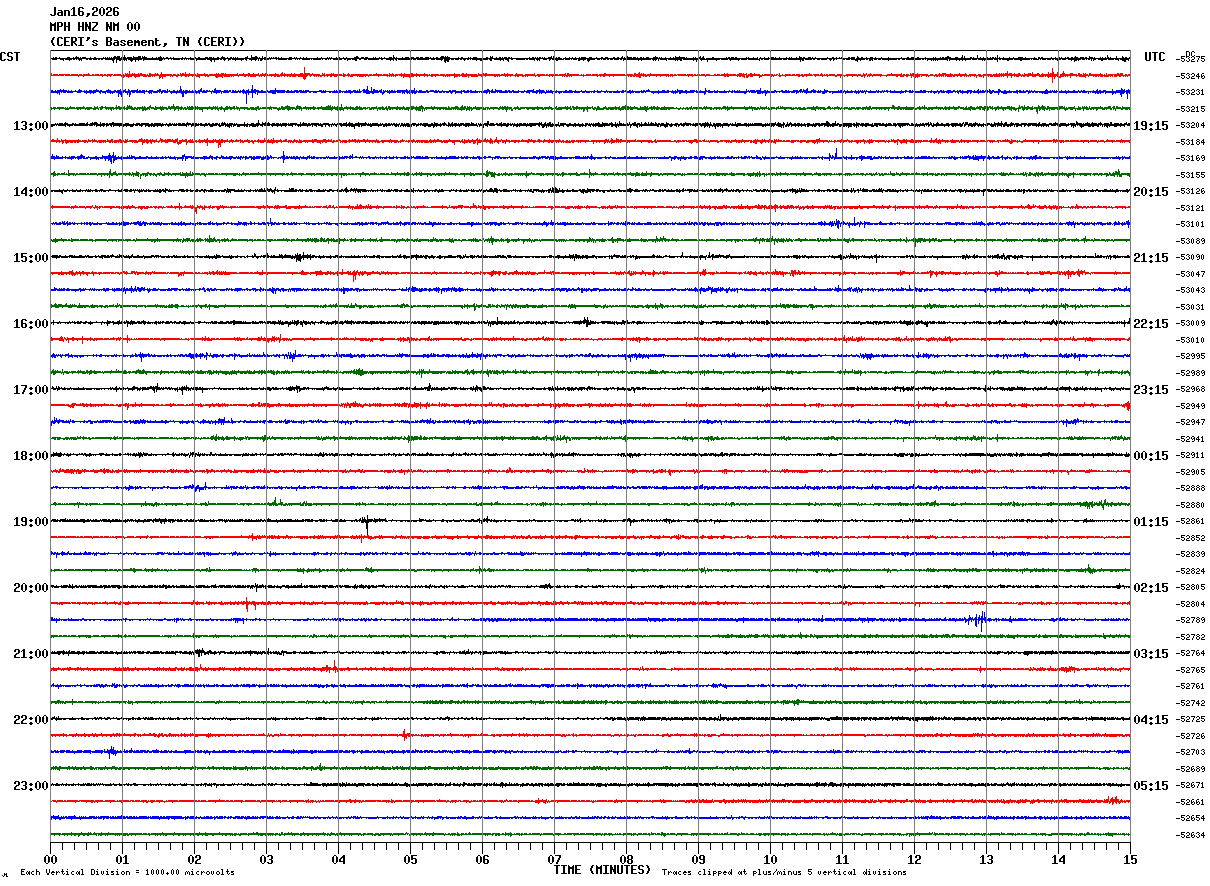The image size is (1210, 886).
Task: Click the DC offset value -52968
Action: (x=1190, y=389)
